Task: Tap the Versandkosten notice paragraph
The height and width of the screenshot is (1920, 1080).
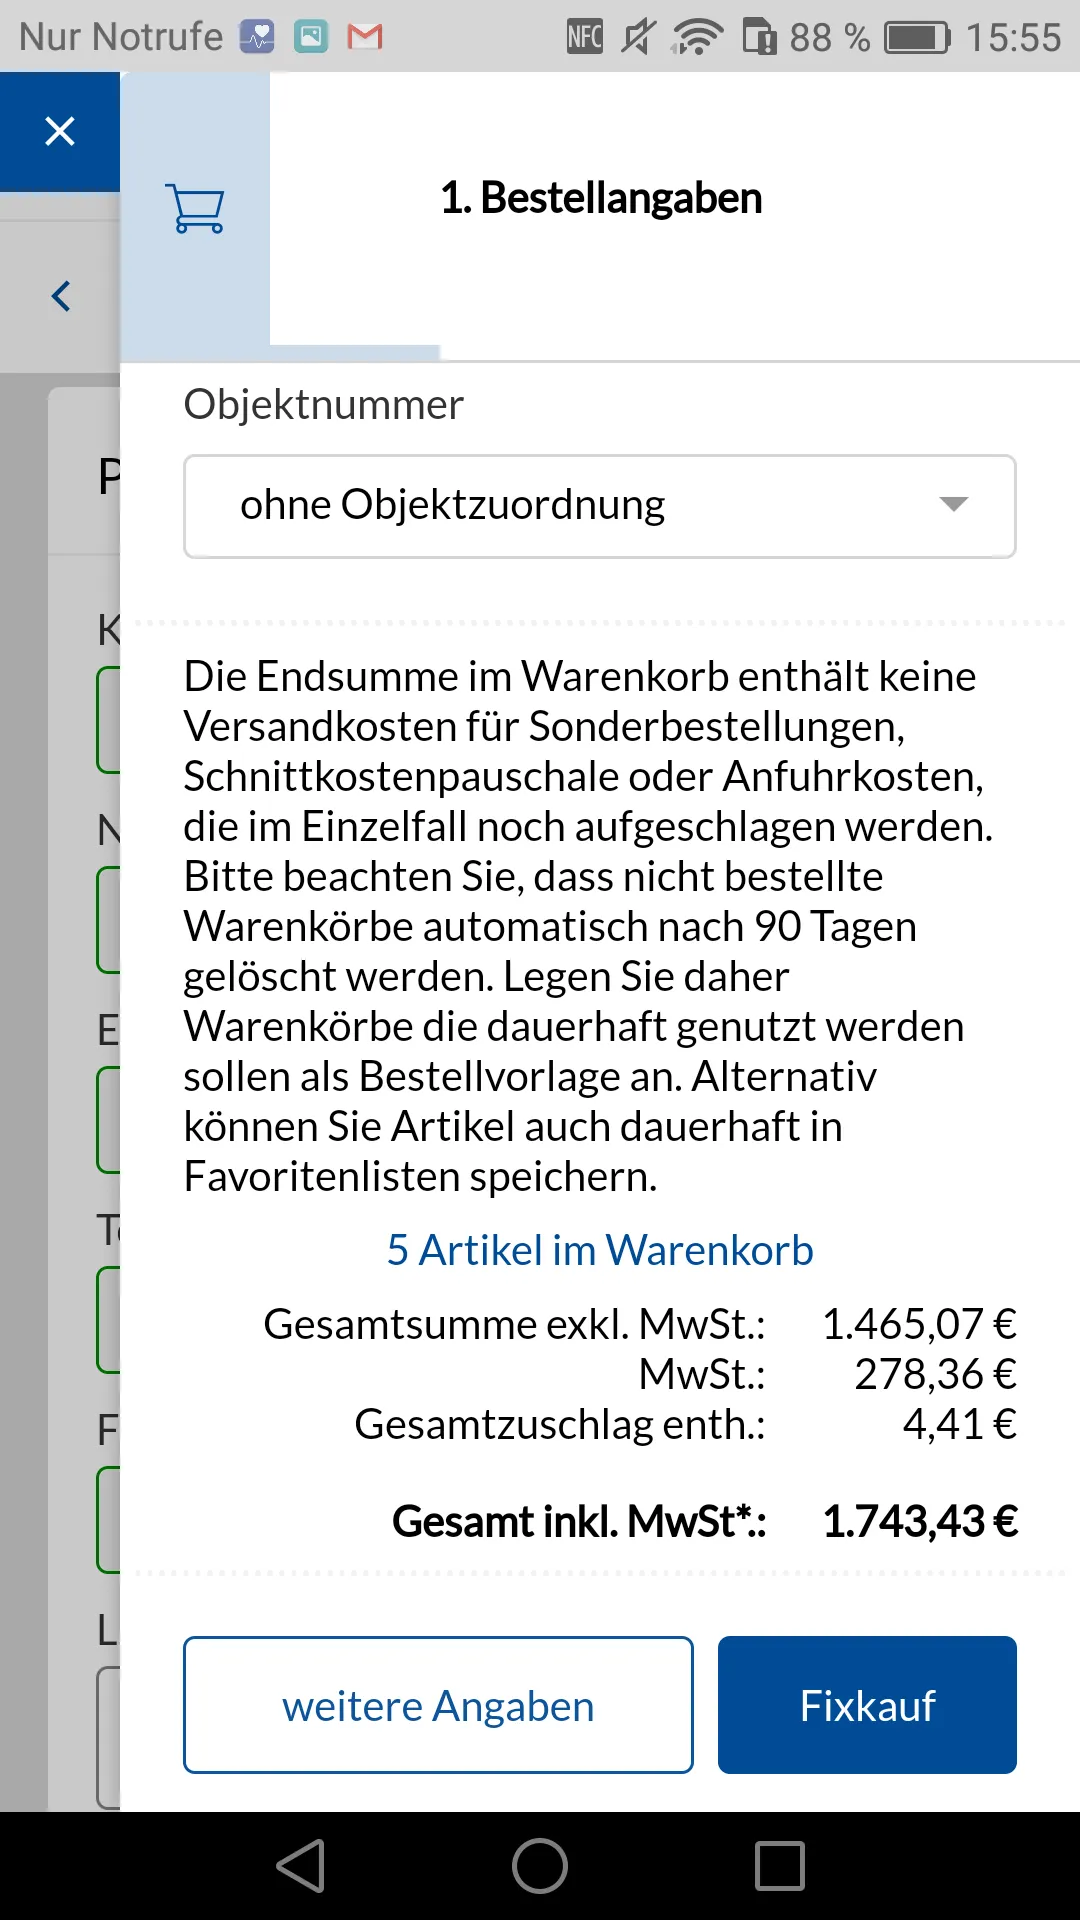Action: coord(590,926)
